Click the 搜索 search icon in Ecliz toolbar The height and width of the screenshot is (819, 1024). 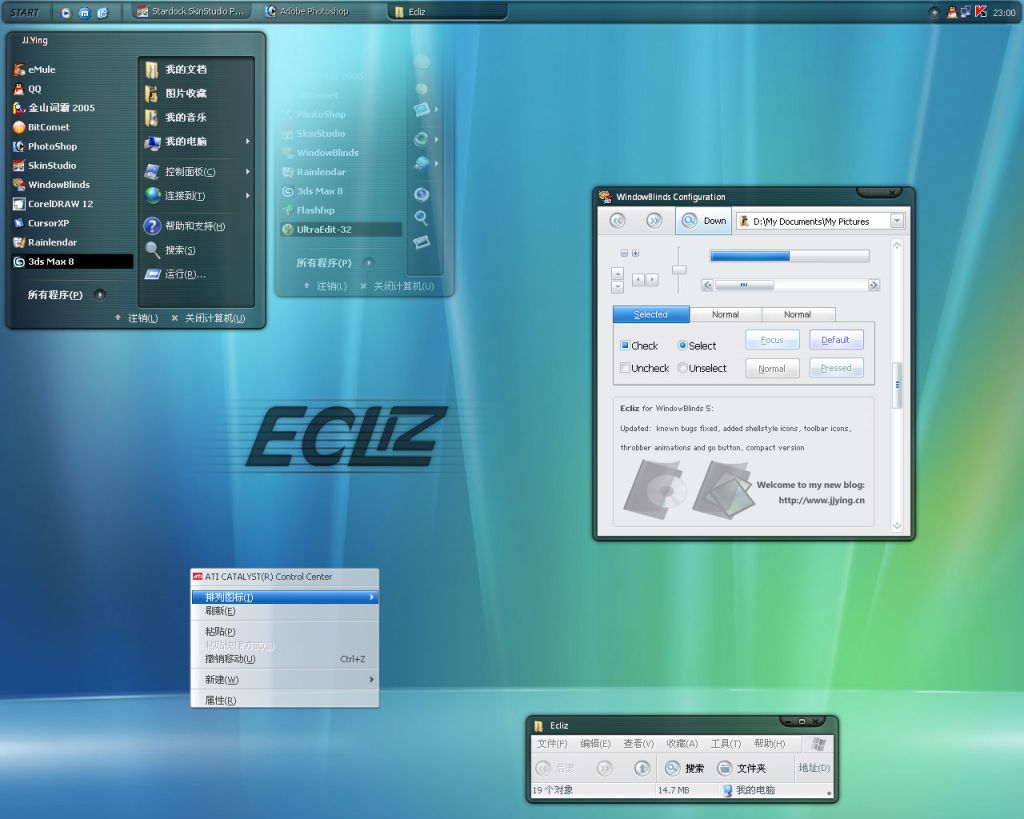coord(673,768)
